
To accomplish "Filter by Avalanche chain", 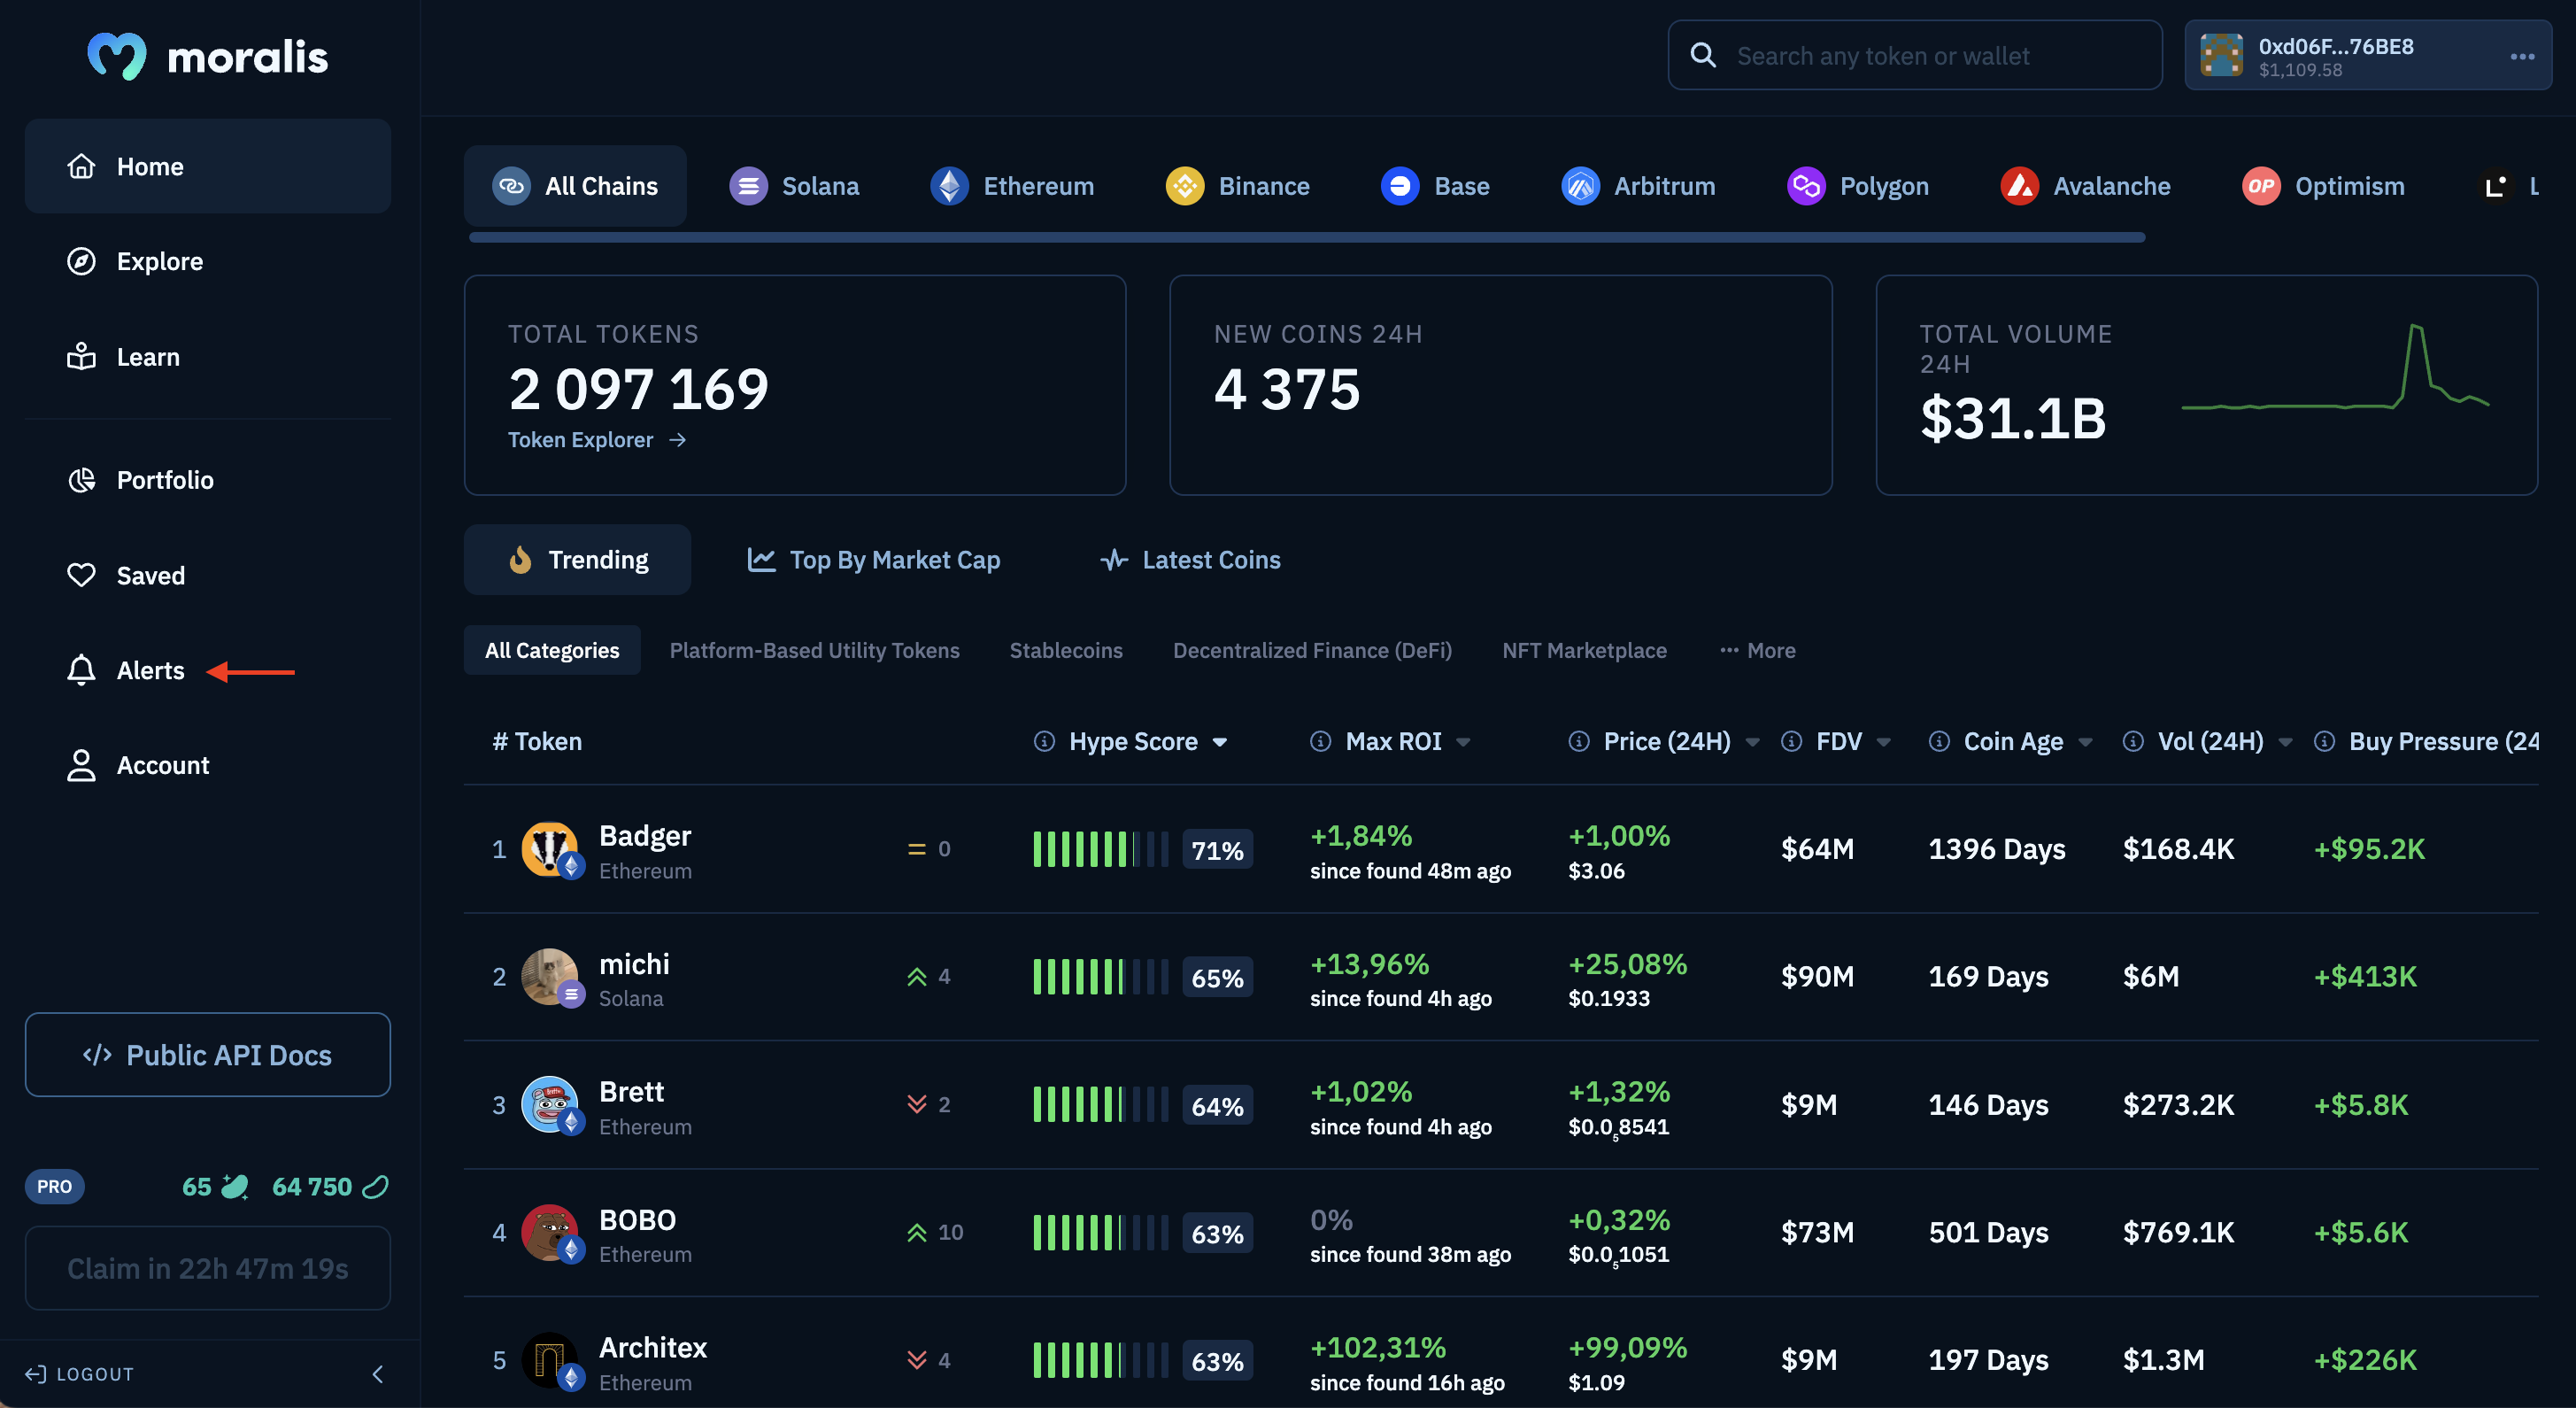I will [x=2085, y=186].
